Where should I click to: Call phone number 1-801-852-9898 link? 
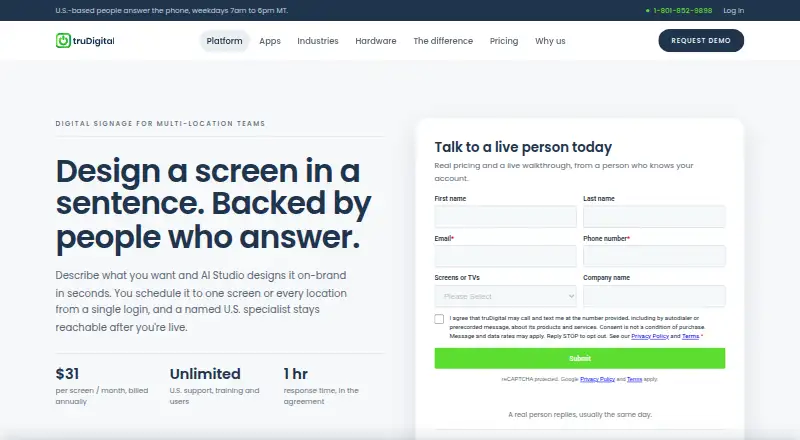(683, 10)
